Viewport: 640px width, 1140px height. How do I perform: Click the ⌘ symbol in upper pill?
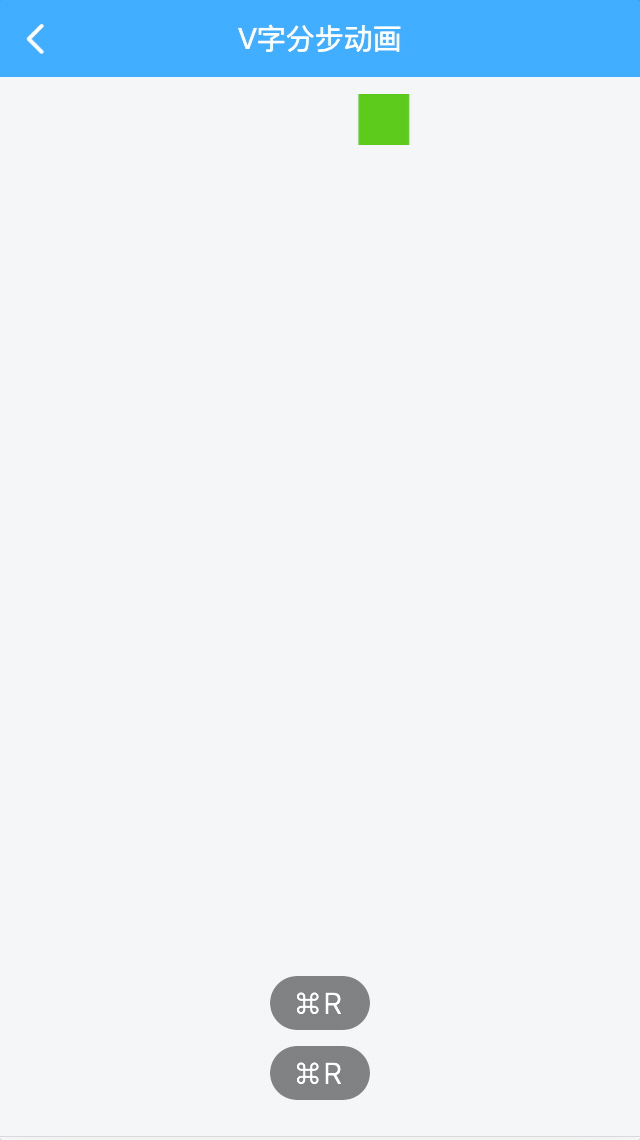tap(308, 1004)
